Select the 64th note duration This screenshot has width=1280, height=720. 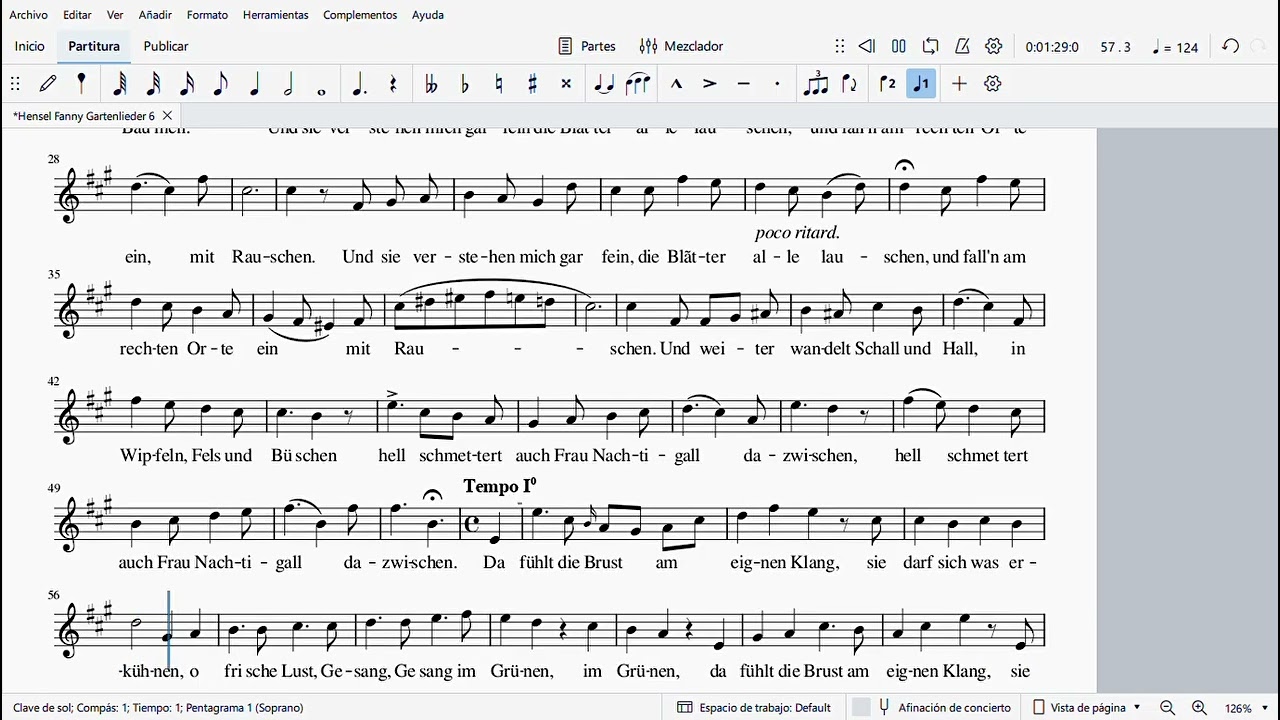(120, 84)
